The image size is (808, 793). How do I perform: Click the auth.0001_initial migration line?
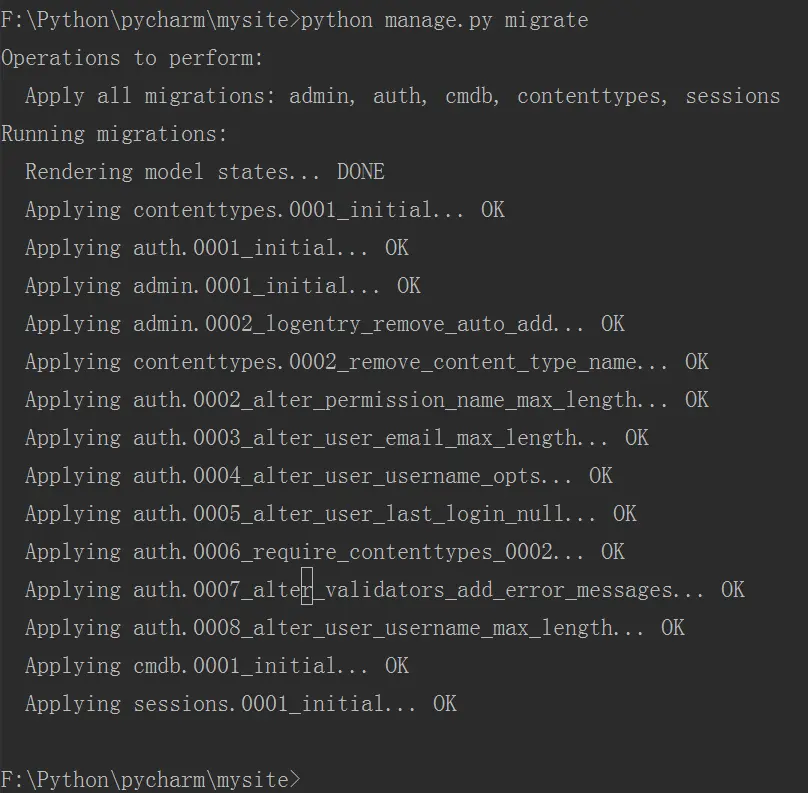[x=217, y=248]
